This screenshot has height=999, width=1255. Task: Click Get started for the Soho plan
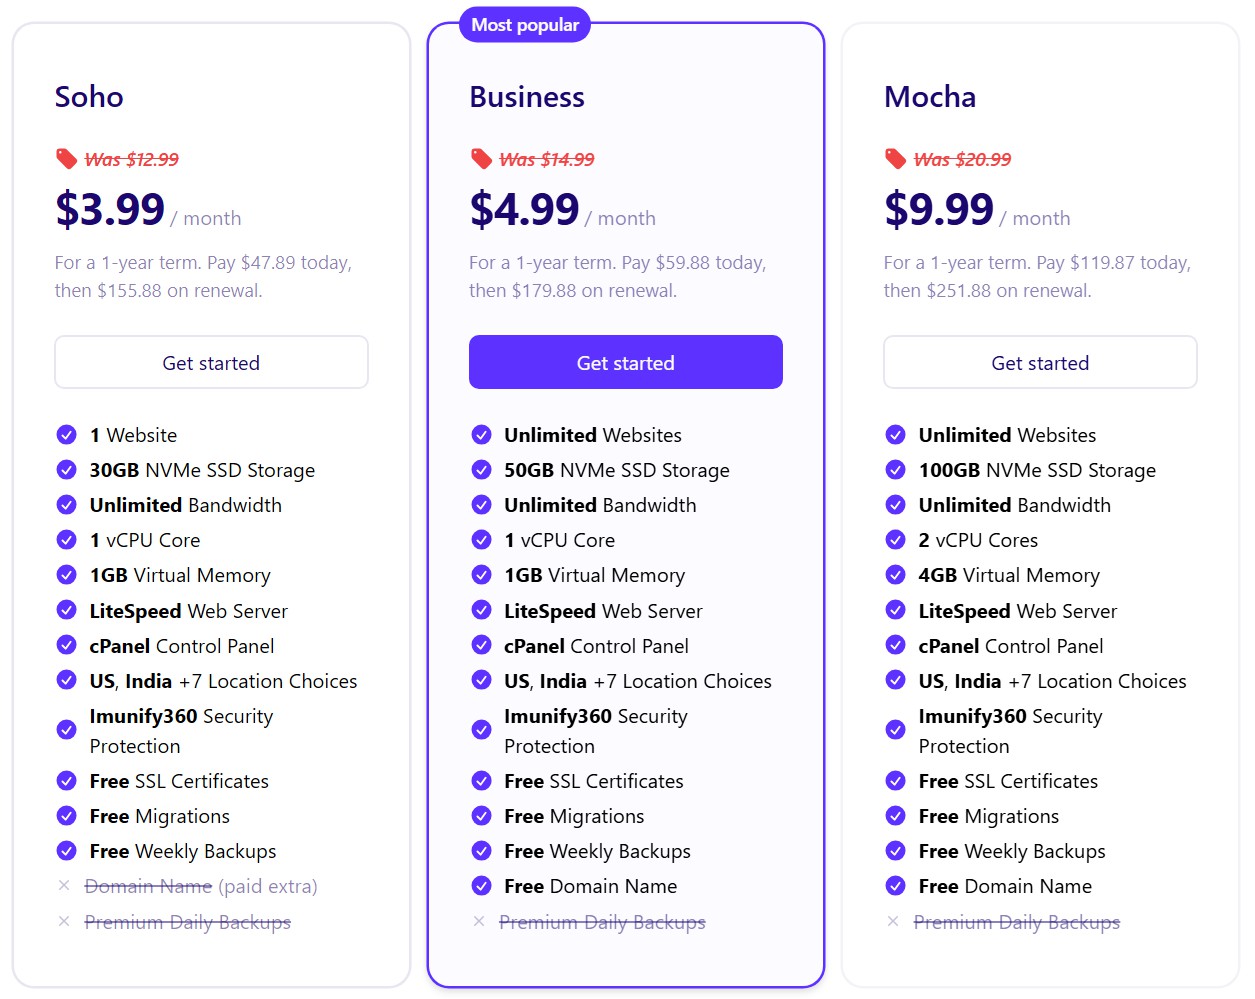pyautogui.click(x=211, y=362)
